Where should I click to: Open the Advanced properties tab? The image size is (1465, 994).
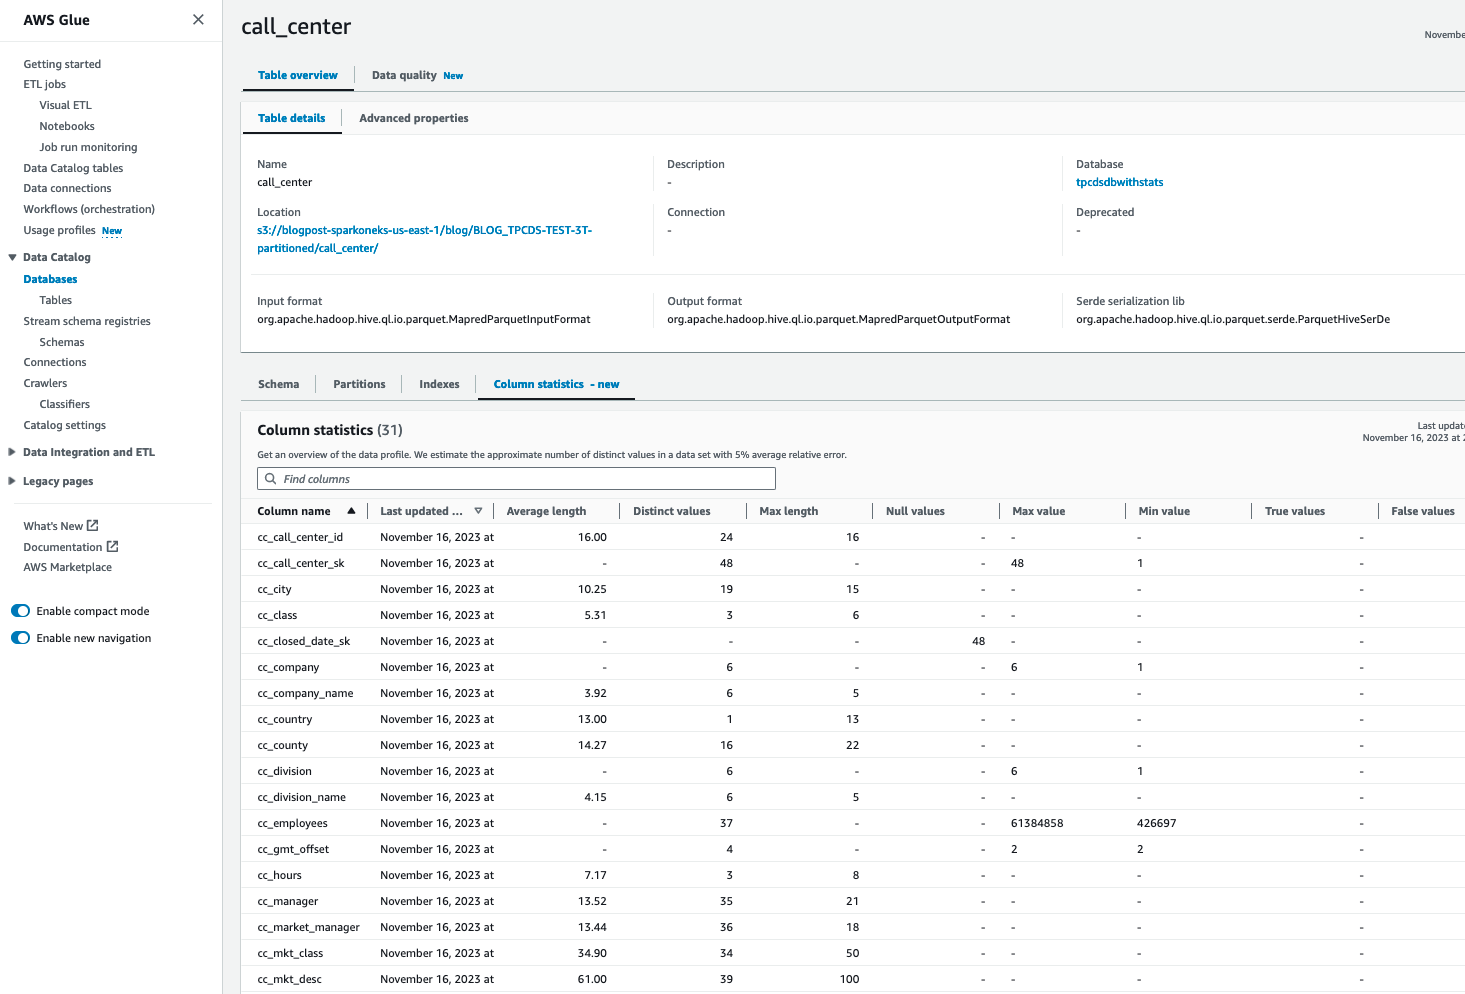[414, 118]
